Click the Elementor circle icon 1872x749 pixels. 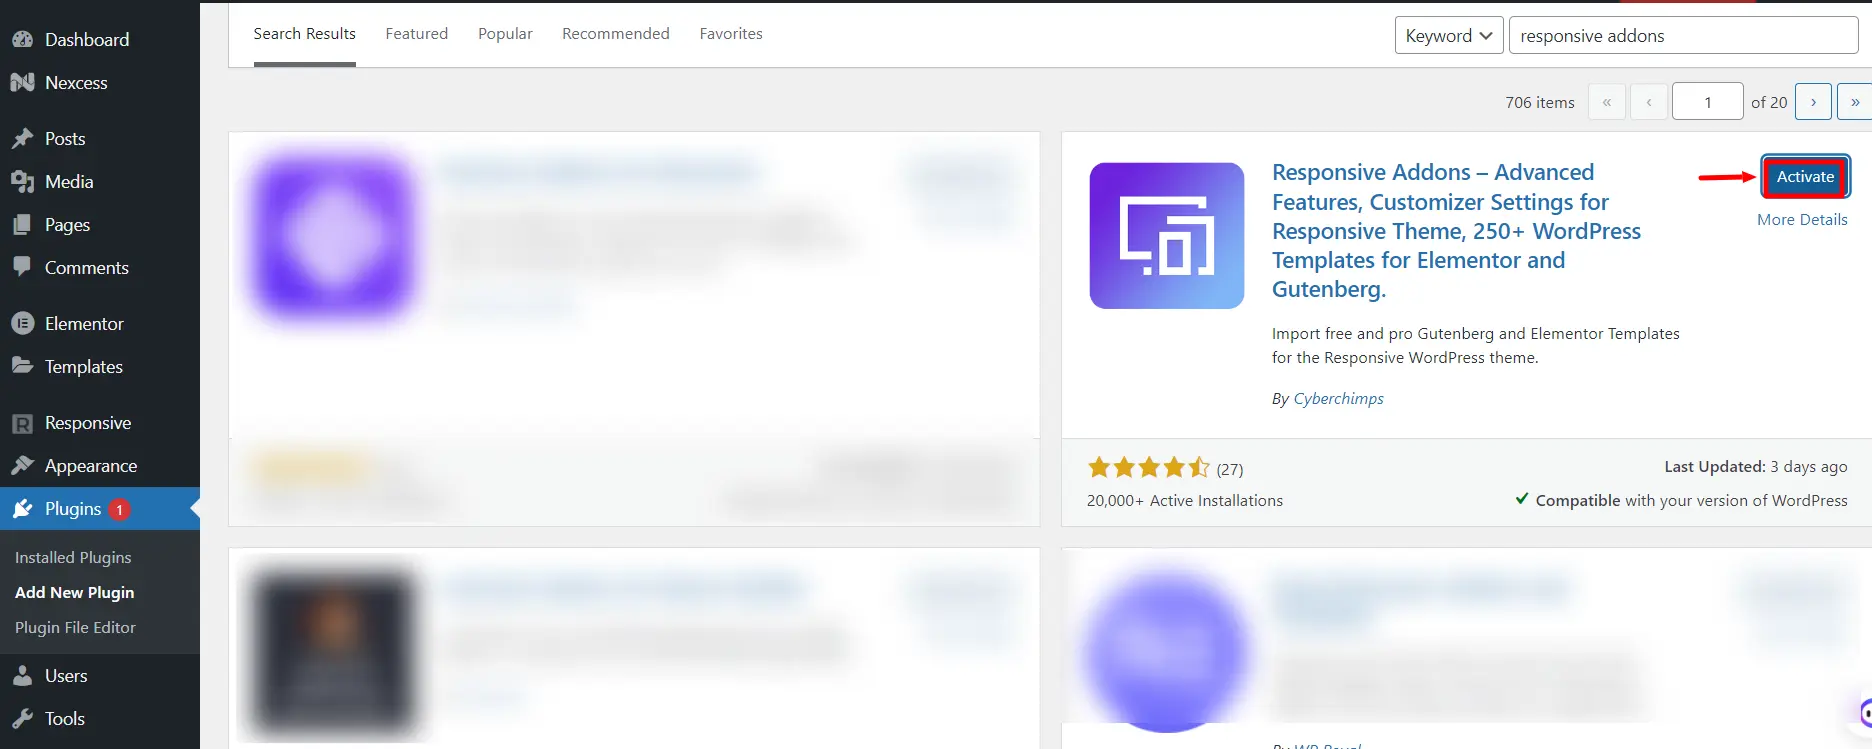22,324
